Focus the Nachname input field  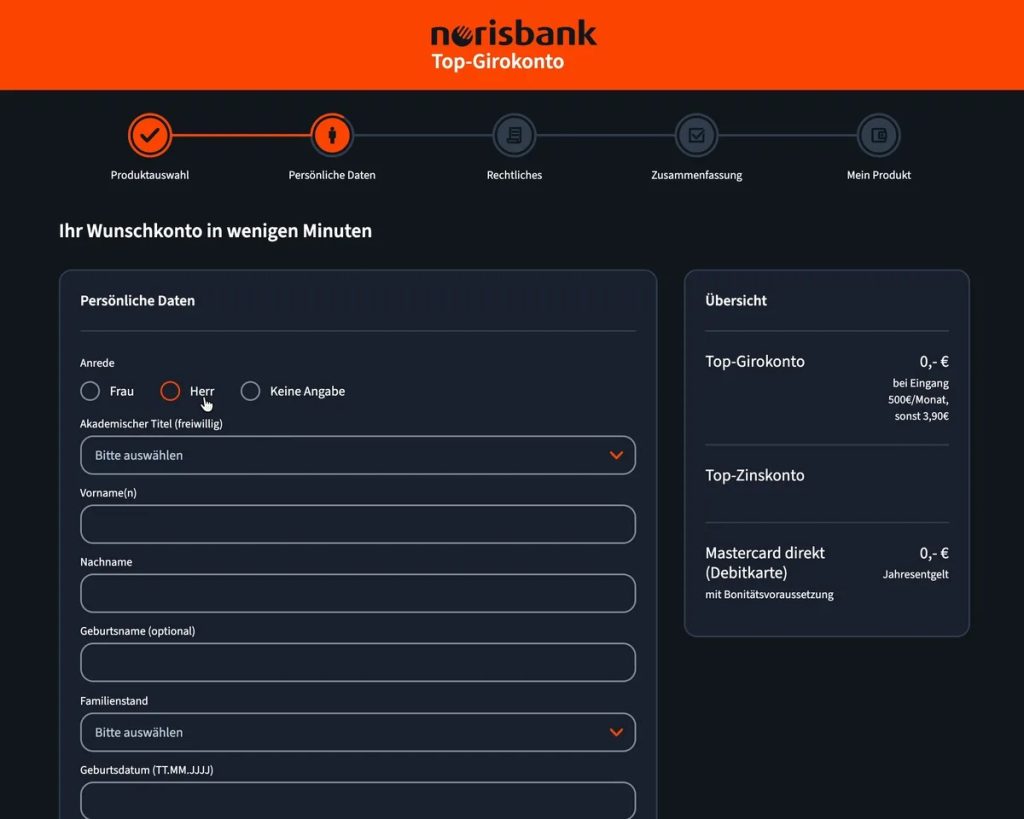[358, 593]
